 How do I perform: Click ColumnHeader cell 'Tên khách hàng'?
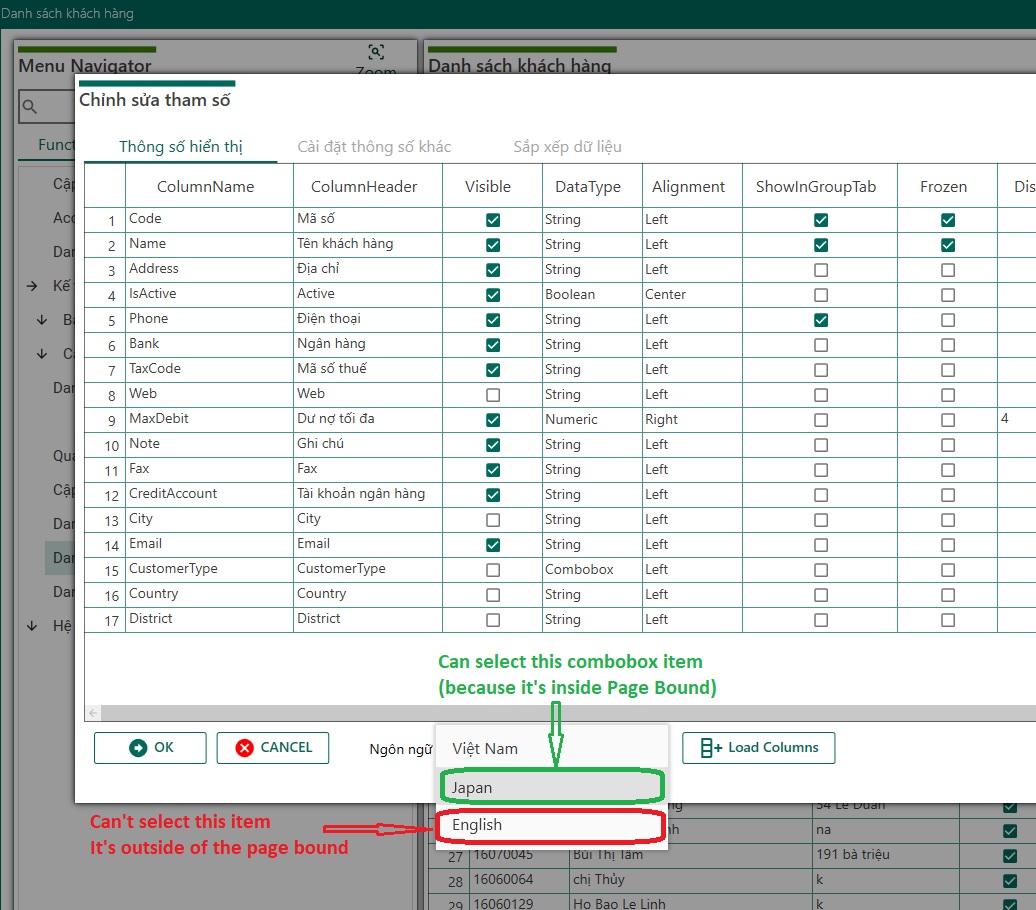tap(367, 244)
